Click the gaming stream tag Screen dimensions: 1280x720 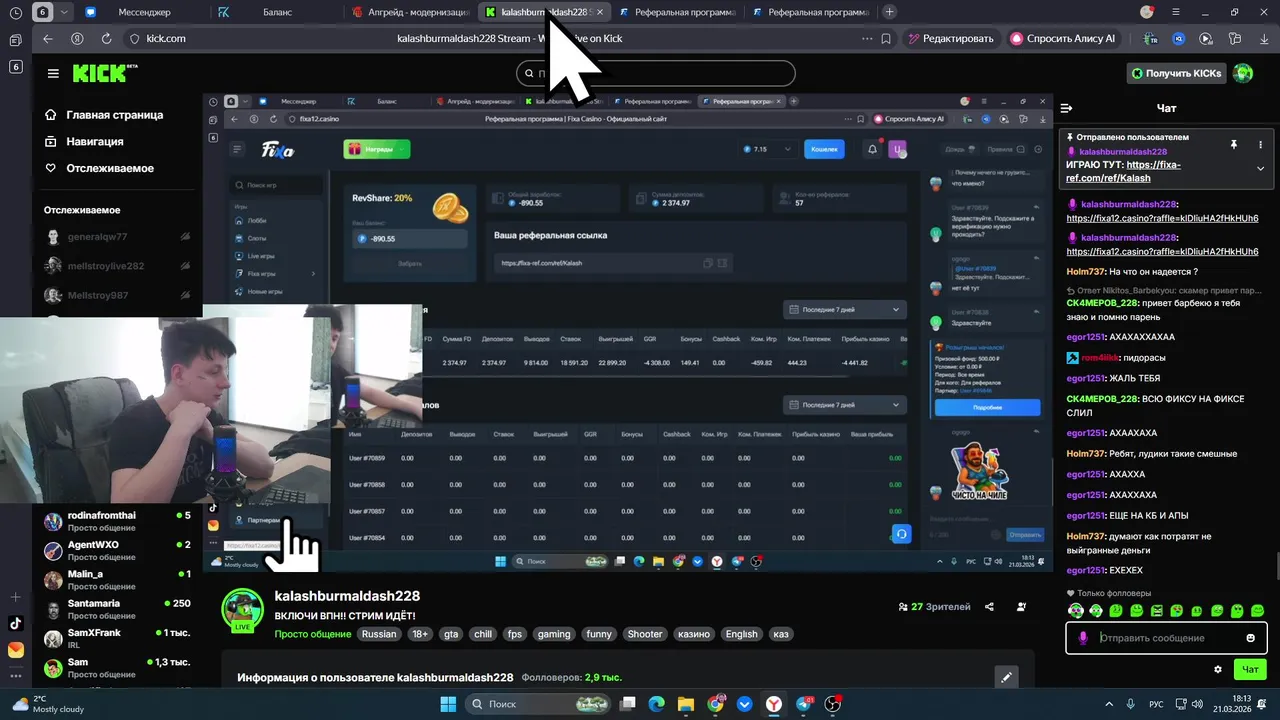point(553,634)
